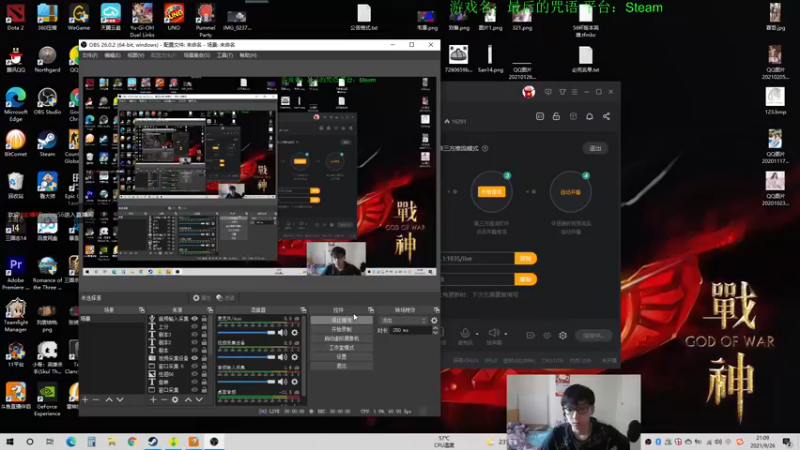
Task: Adjust 麦克风/Aux volume slider
Action: [x=247, y=333]
